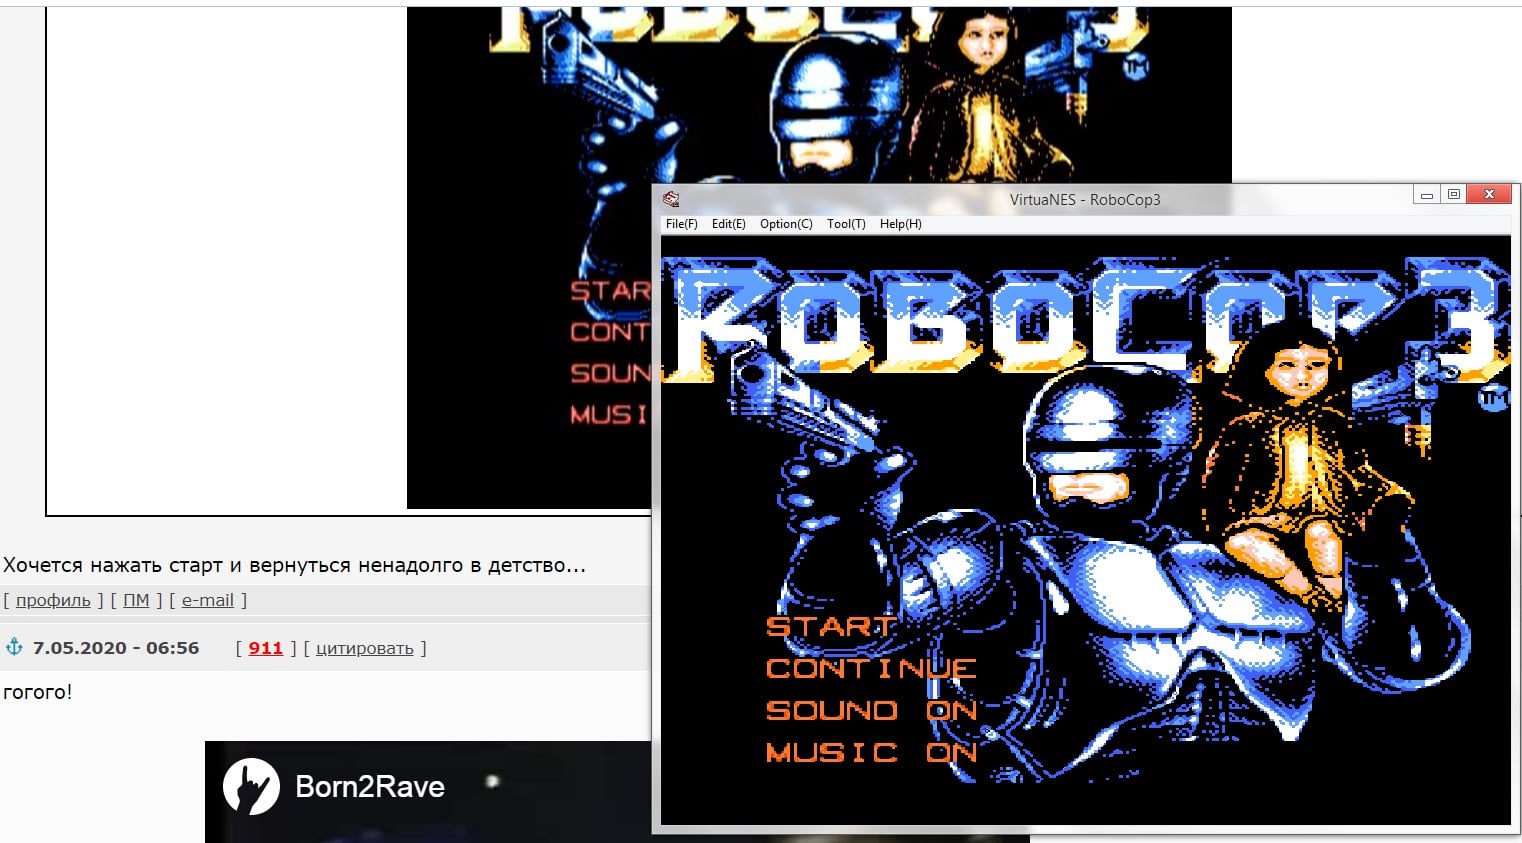Viewport: 1522px width, 843px height.
Task: Open the e-mail link under the post
Action: pyautogui.click(x=208, y=600)
